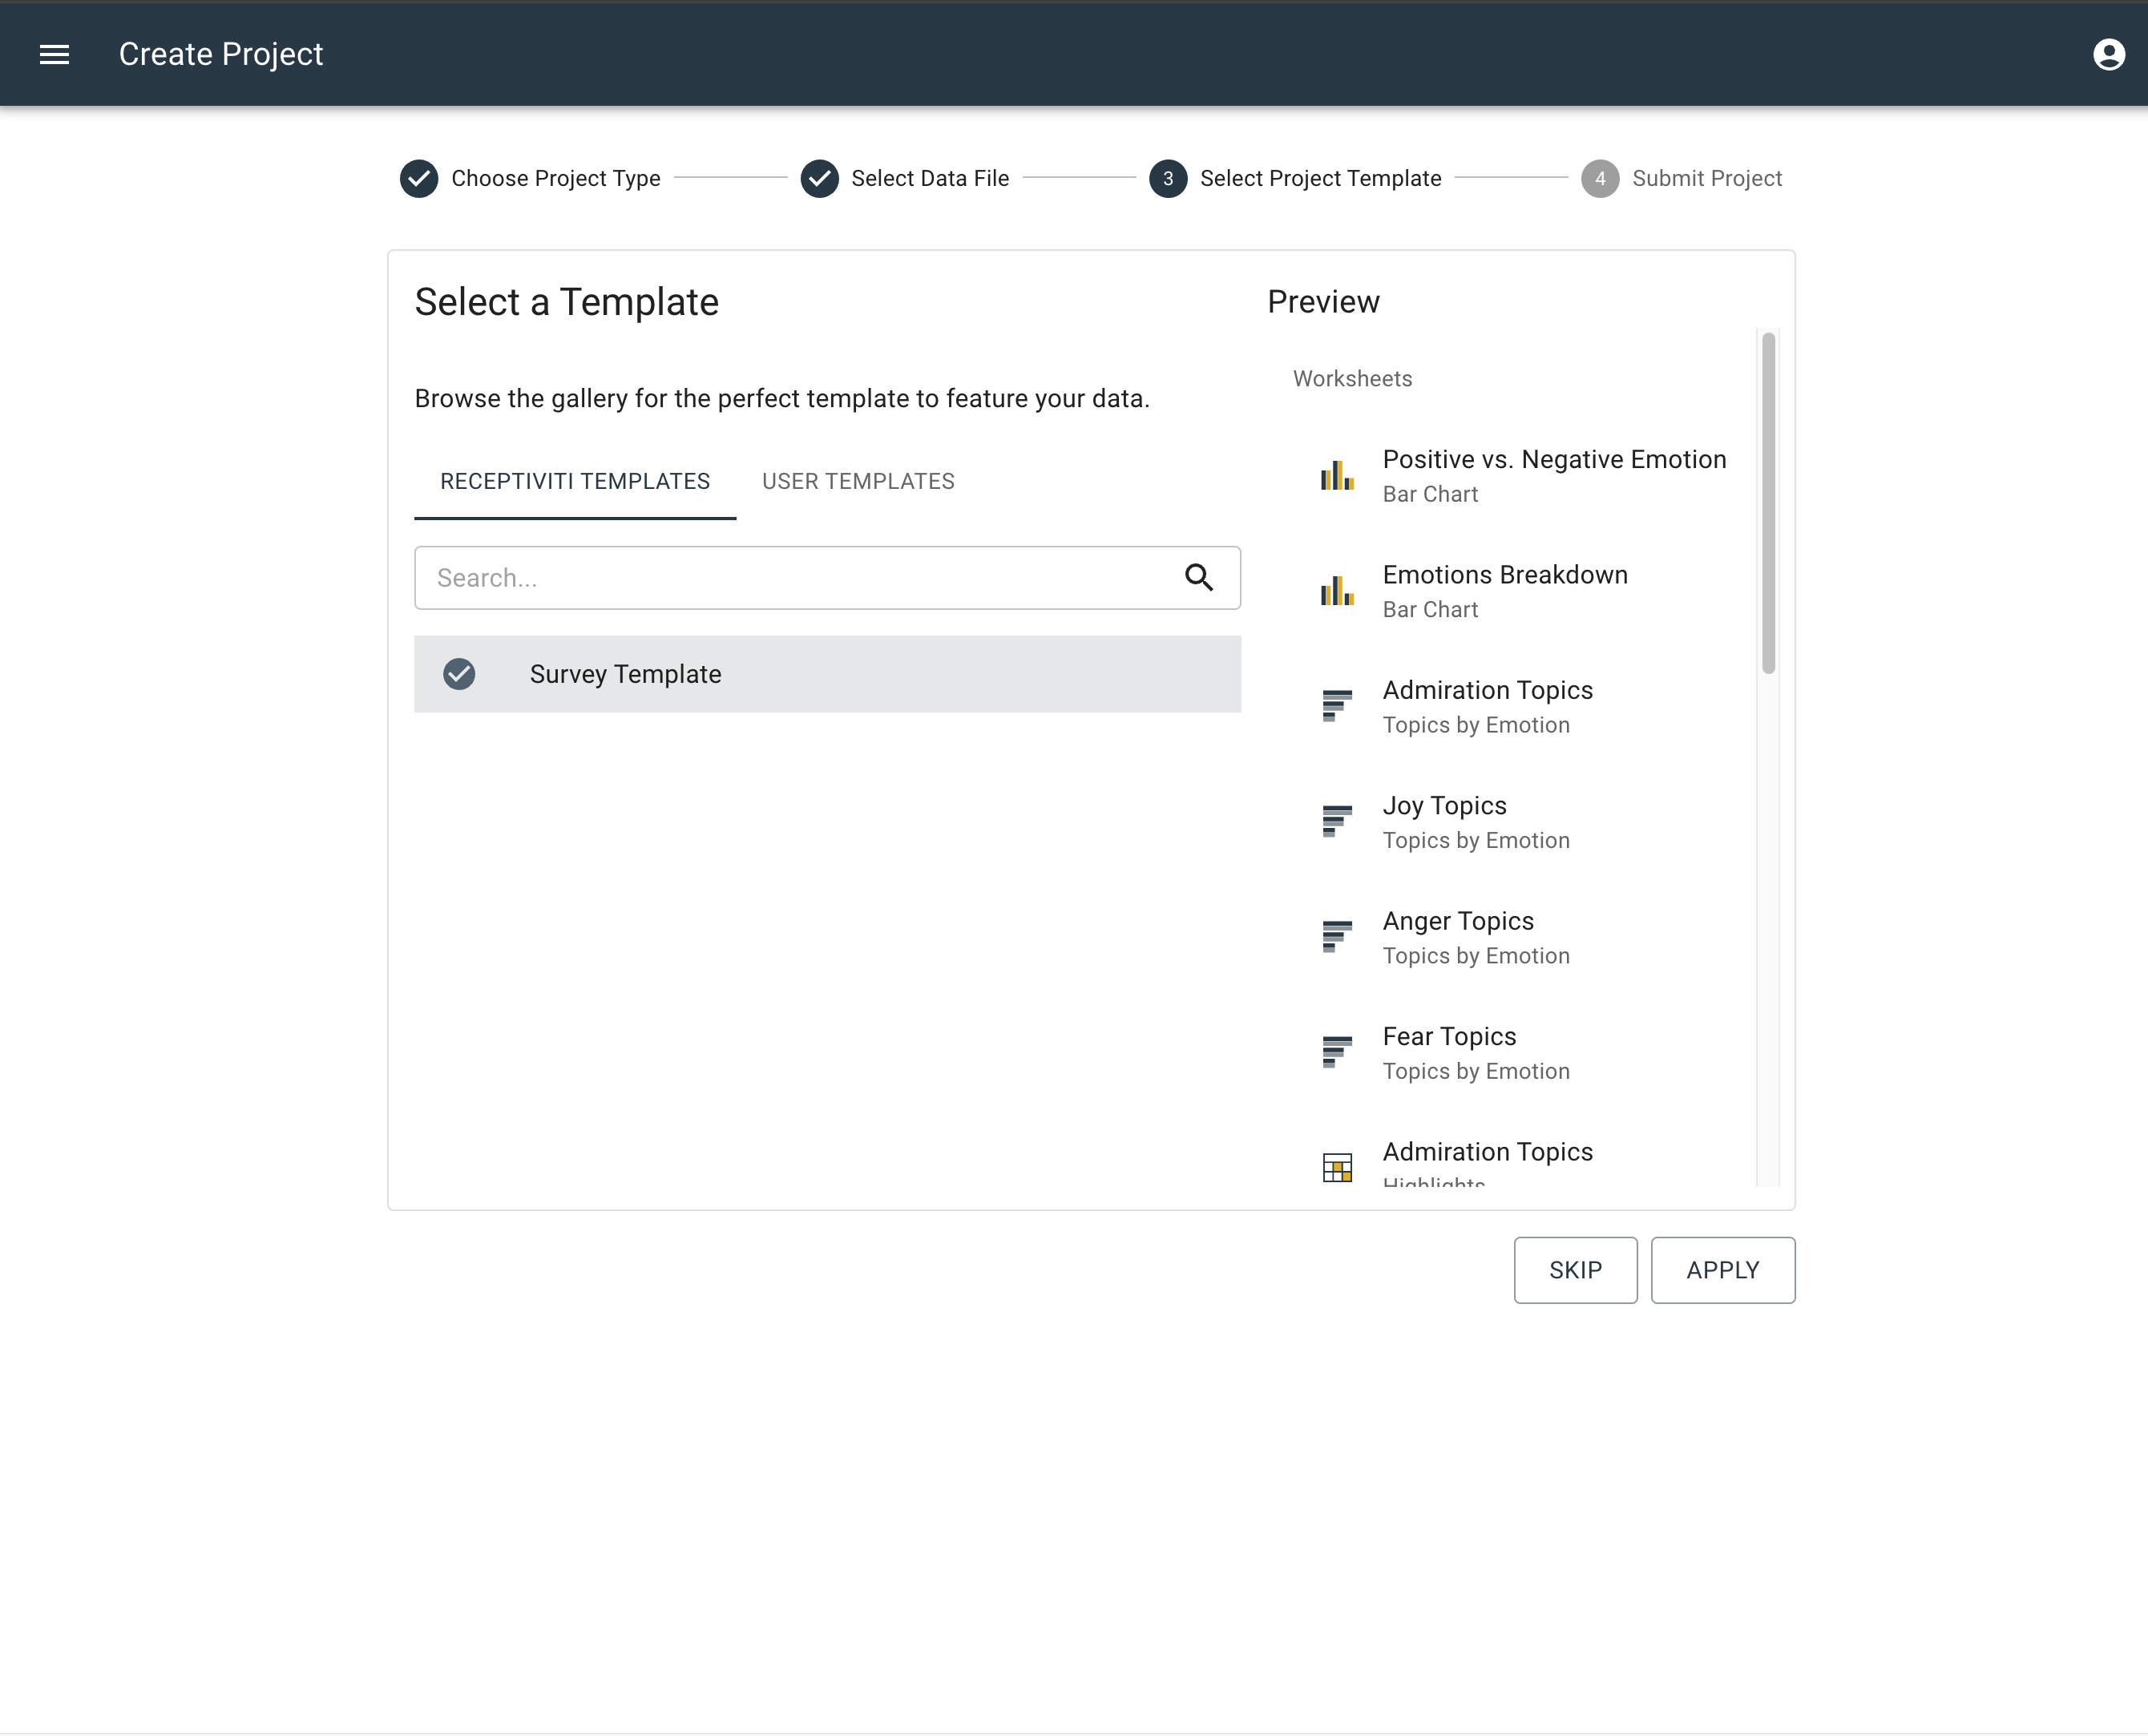Screen dimensions: 2148x1736
Task: Click Admiration Topics highlights table icon
Action: pyautogui.click(x=1336, y=1167)
